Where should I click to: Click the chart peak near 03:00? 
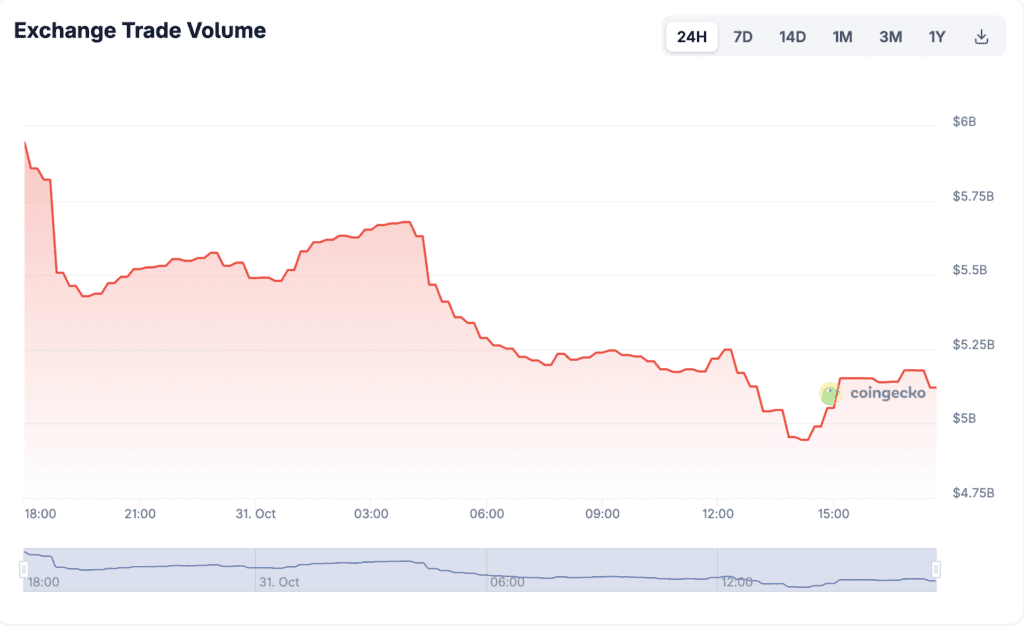click(x=405, y=223)
